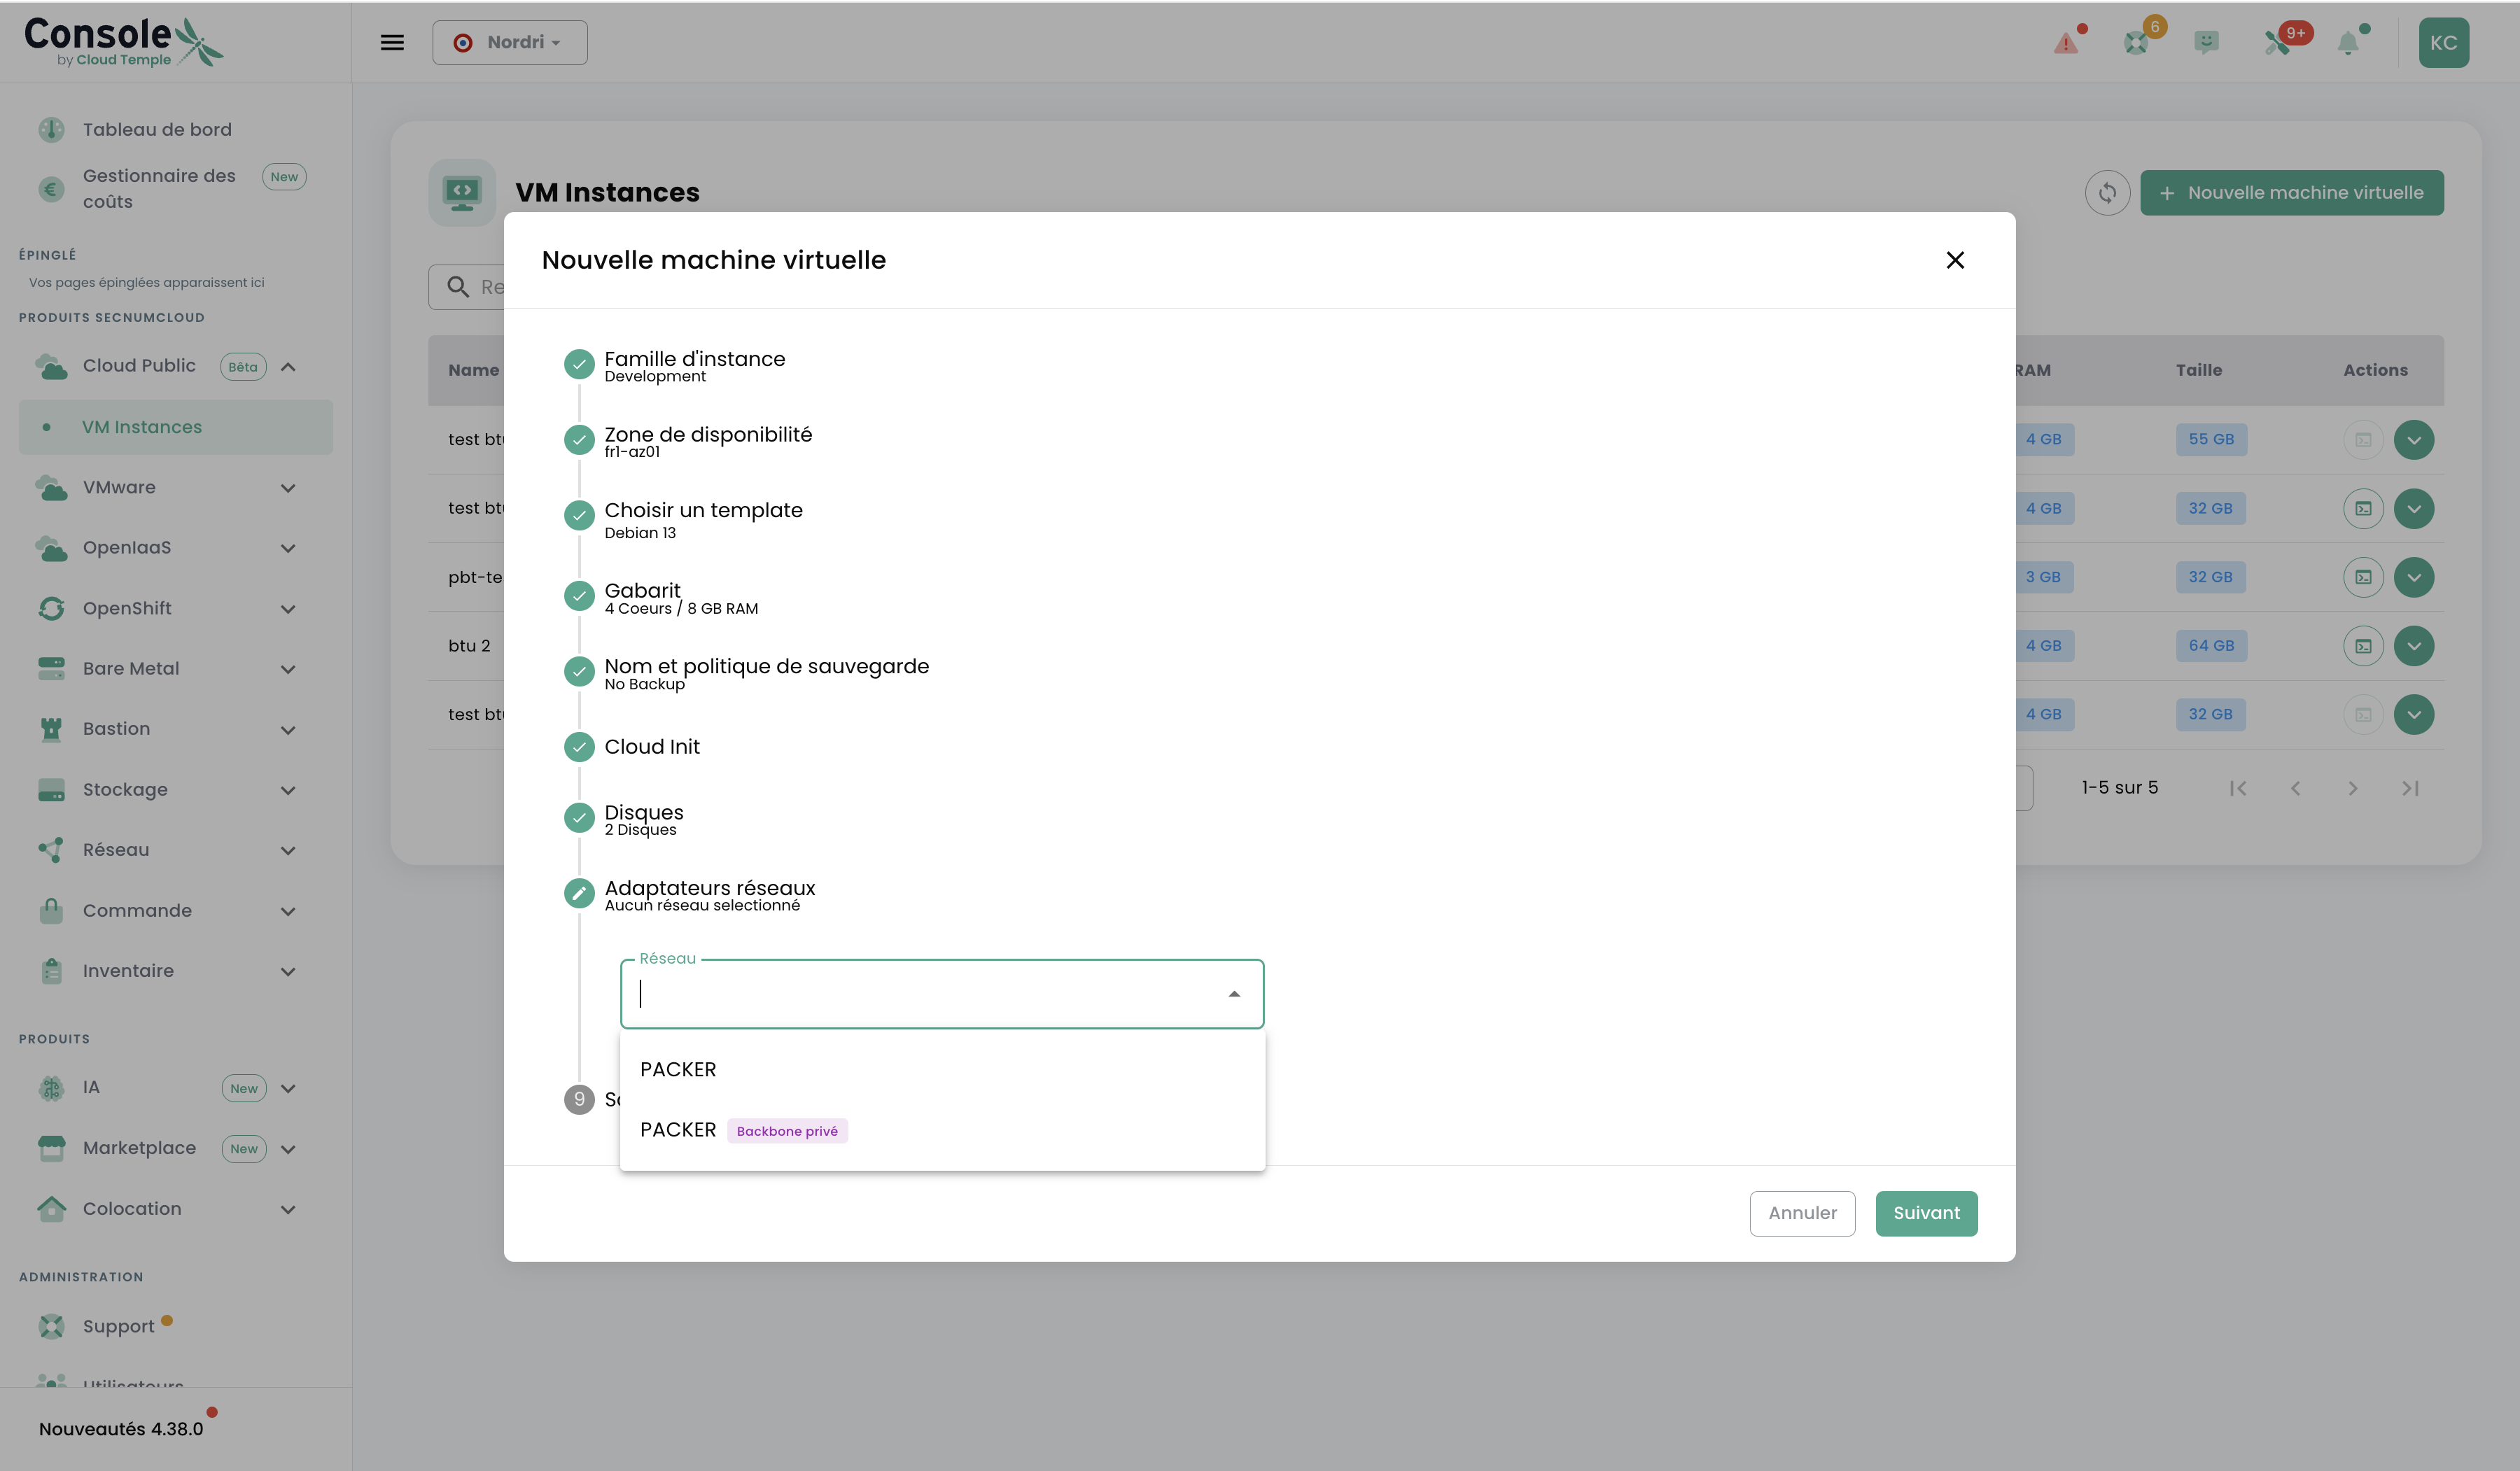2520x1471 pixels.
Task: Click the Colocation house icon
Action: (x=51, y=1208)
